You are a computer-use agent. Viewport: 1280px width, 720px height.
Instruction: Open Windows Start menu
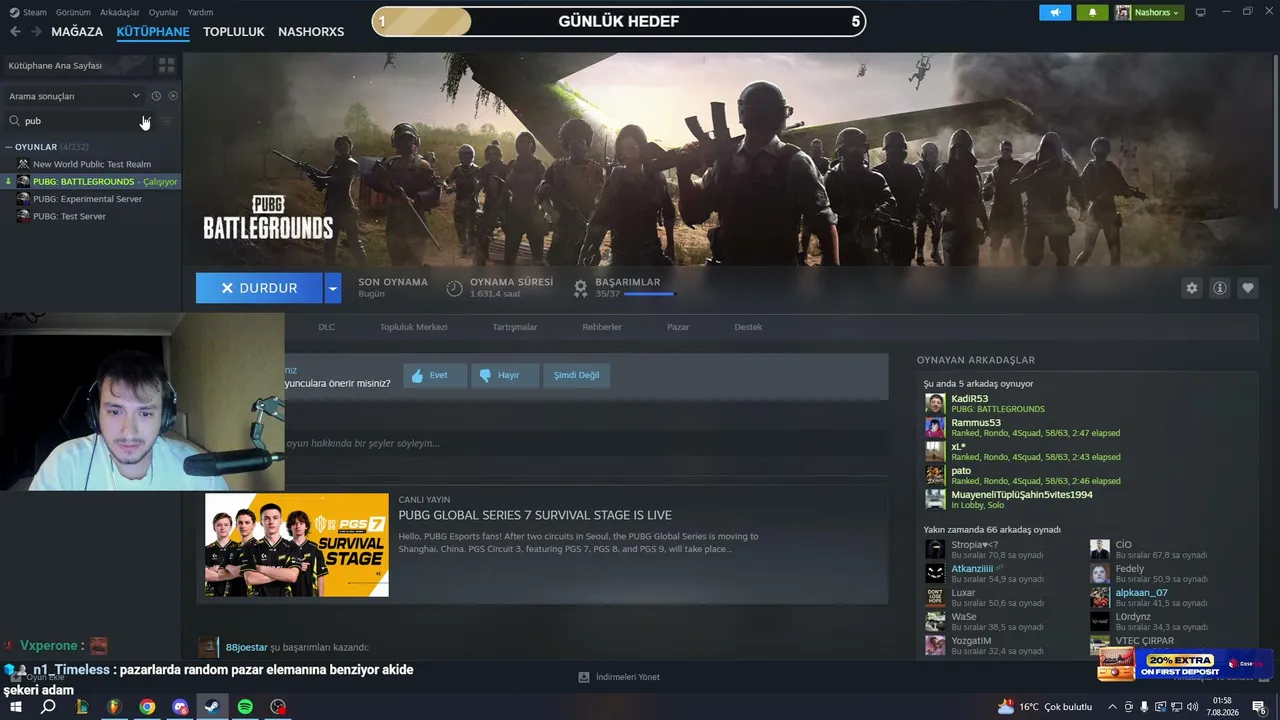click(16, 706)
